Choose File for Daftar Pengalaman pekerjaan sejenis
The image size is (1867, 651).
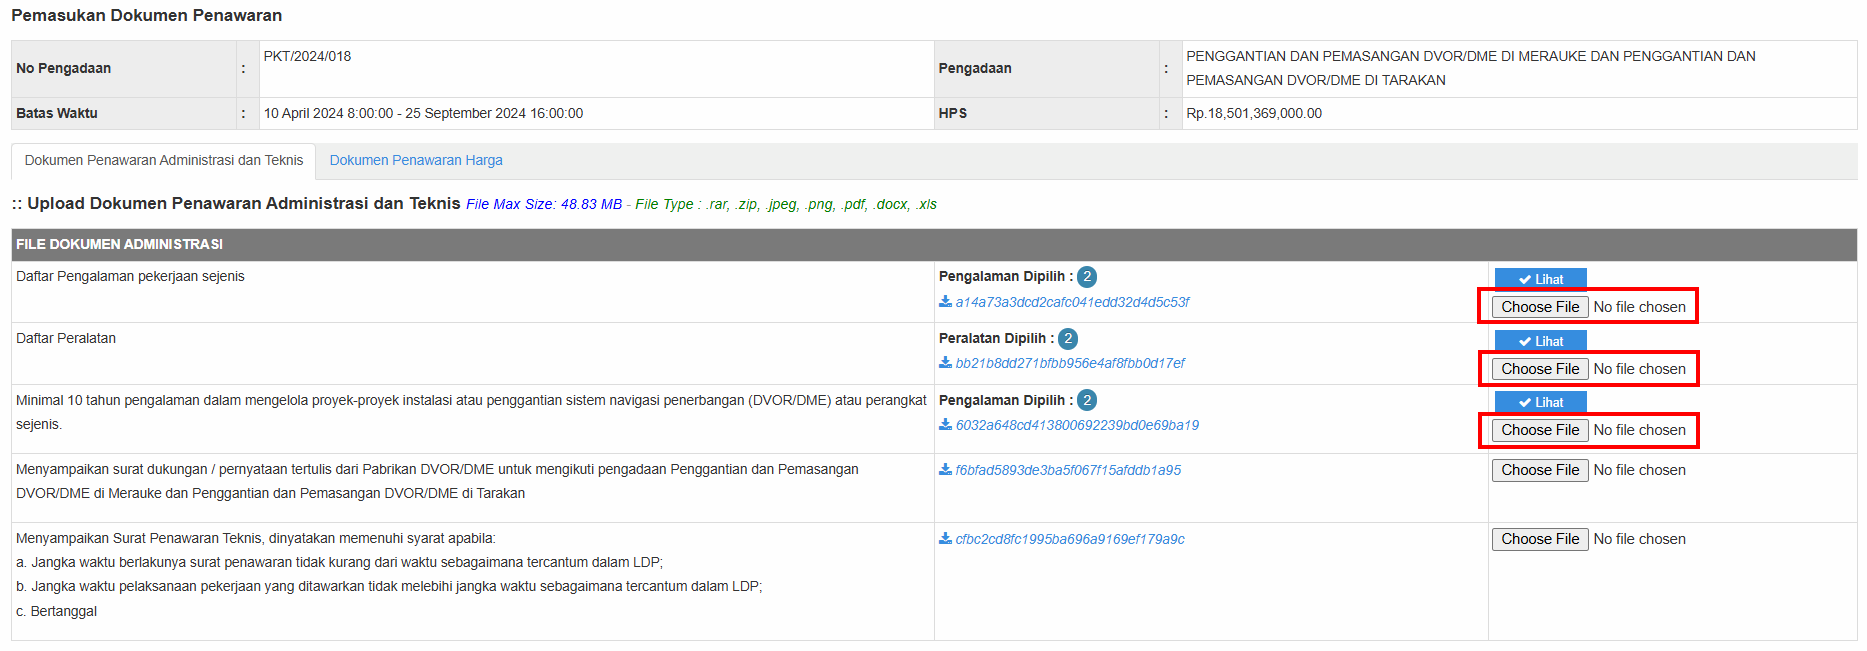click(1539, 307)
